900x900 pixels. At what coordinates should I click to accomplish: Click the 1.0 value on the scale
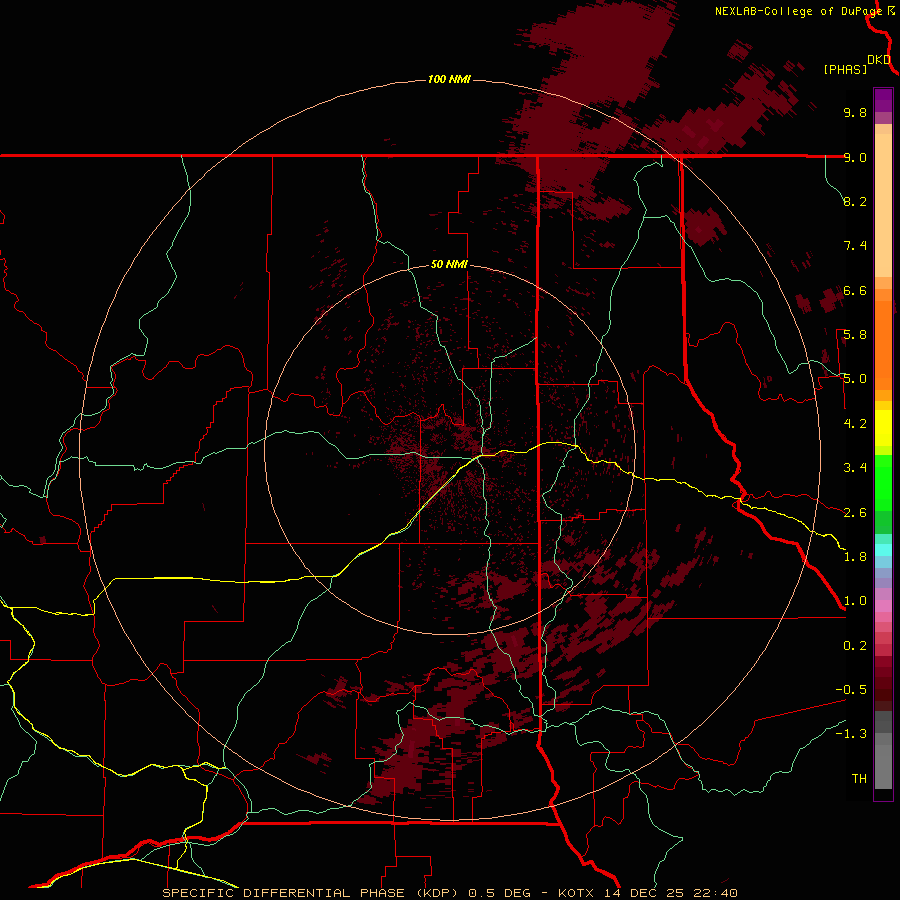pyautogui.click(x=855, y=601)
